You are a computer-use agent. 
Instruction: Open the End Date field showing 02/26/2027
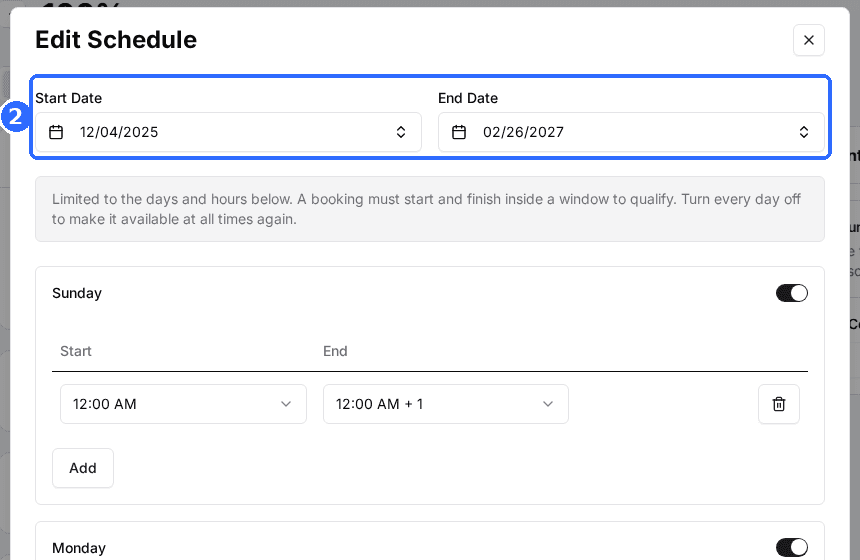631,132
